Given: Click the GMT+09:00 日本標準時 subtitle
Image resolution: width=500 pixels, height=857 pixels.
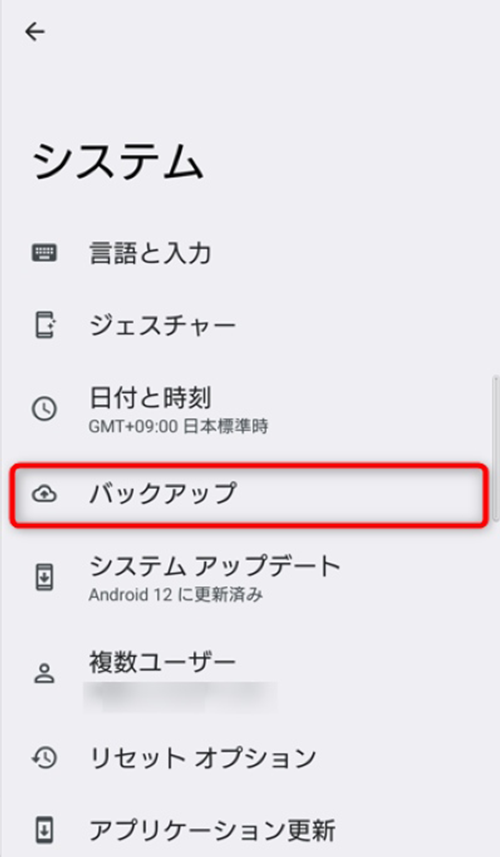Looking at the screenshot, I should click(x=179, y=426).
